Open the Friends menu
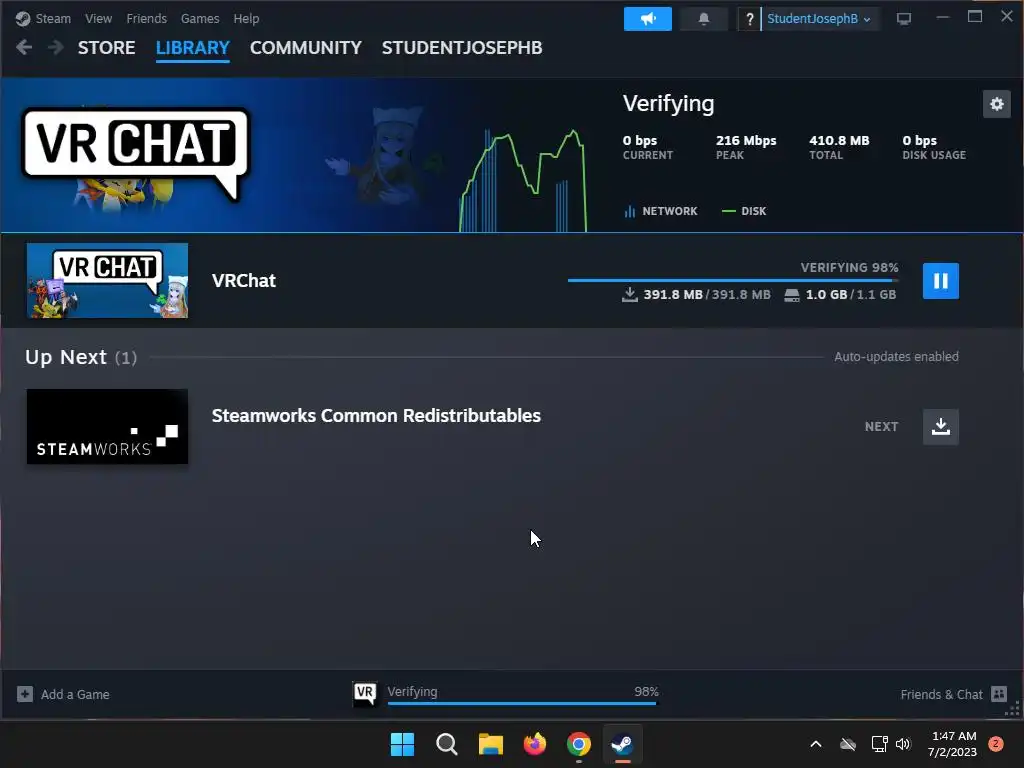Image resolution: width=1024 pixels, height=768 pixels. click(146, 19)
